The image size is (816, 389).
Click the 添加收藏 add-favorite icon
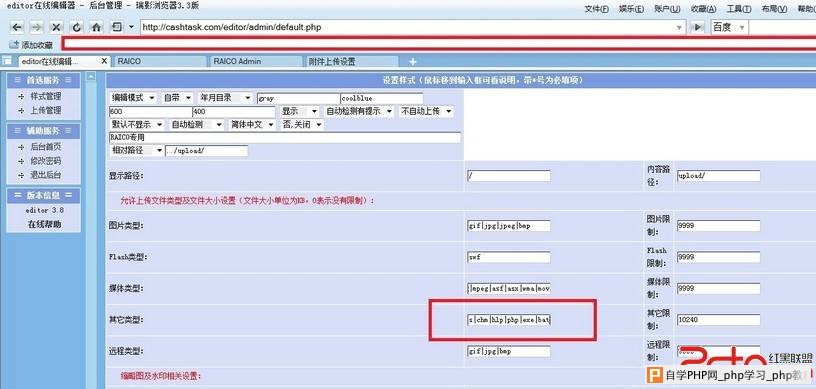pos(14,45)
